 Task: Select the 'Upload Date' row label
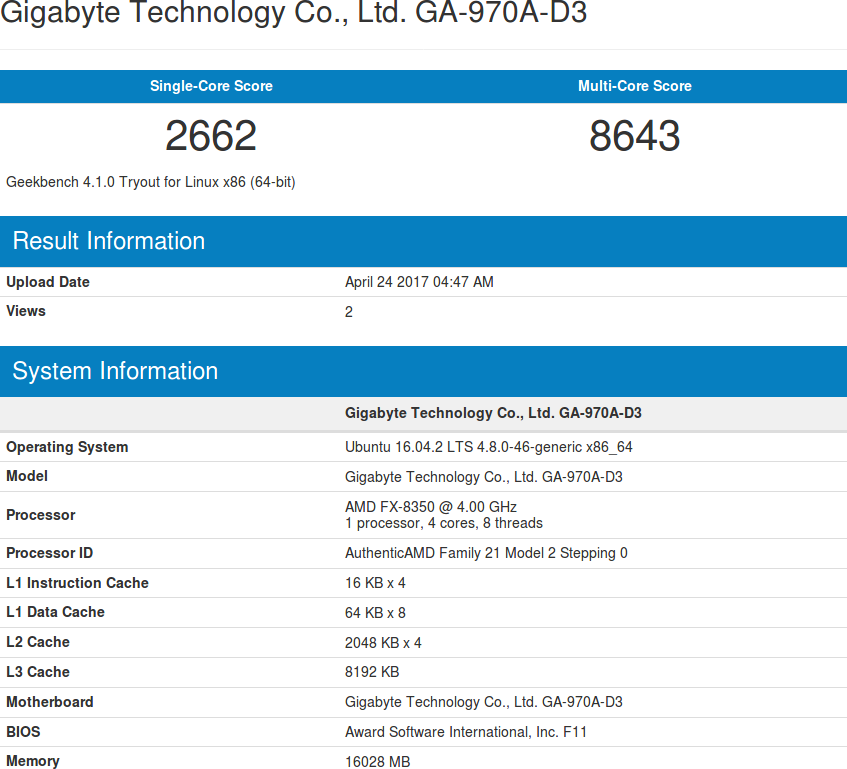(48, 282)
